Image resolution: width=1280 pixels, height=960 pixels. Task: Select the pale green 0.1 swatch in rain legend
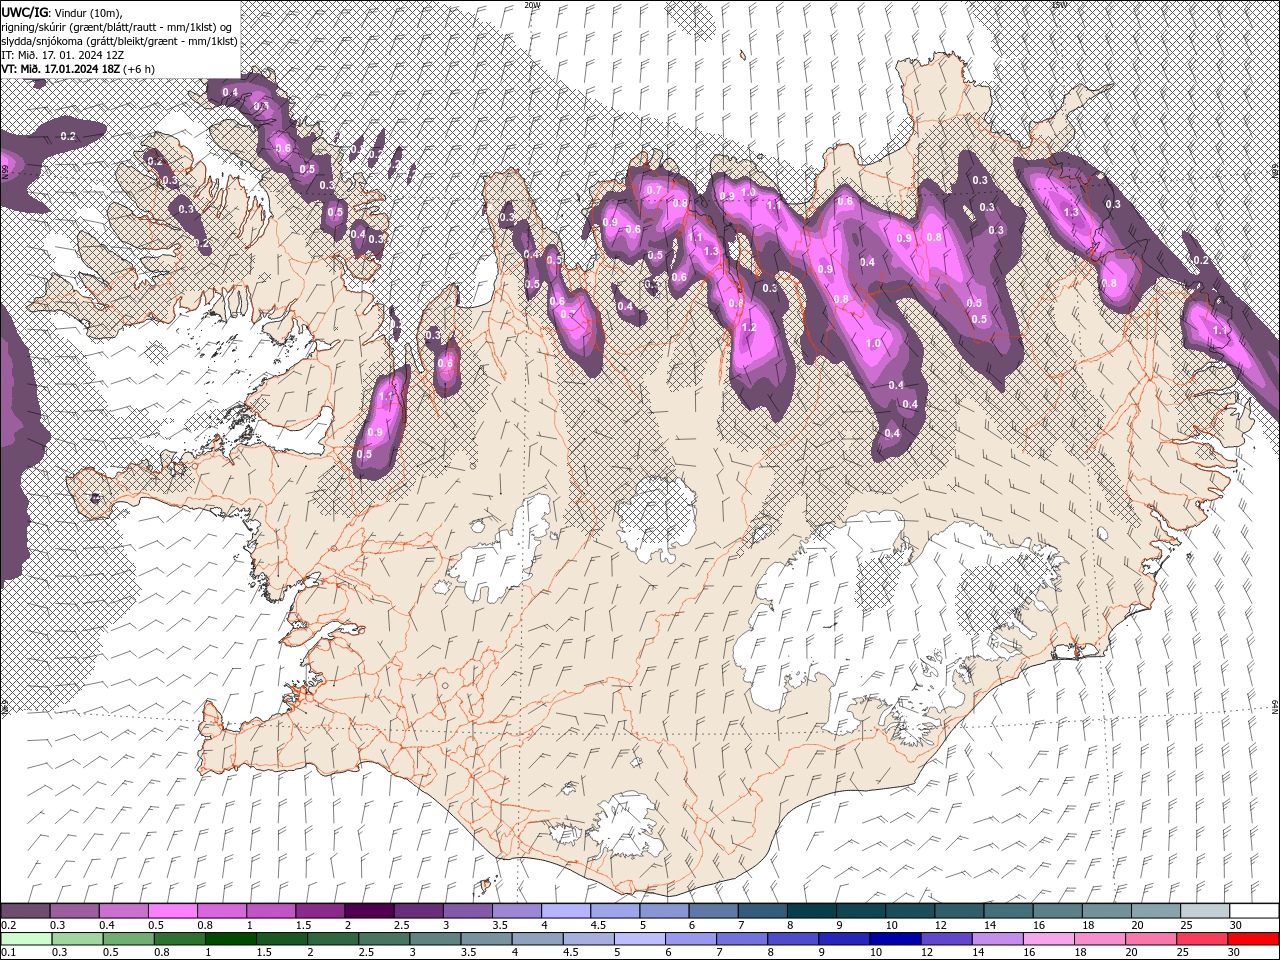click(x=26, y=939)
